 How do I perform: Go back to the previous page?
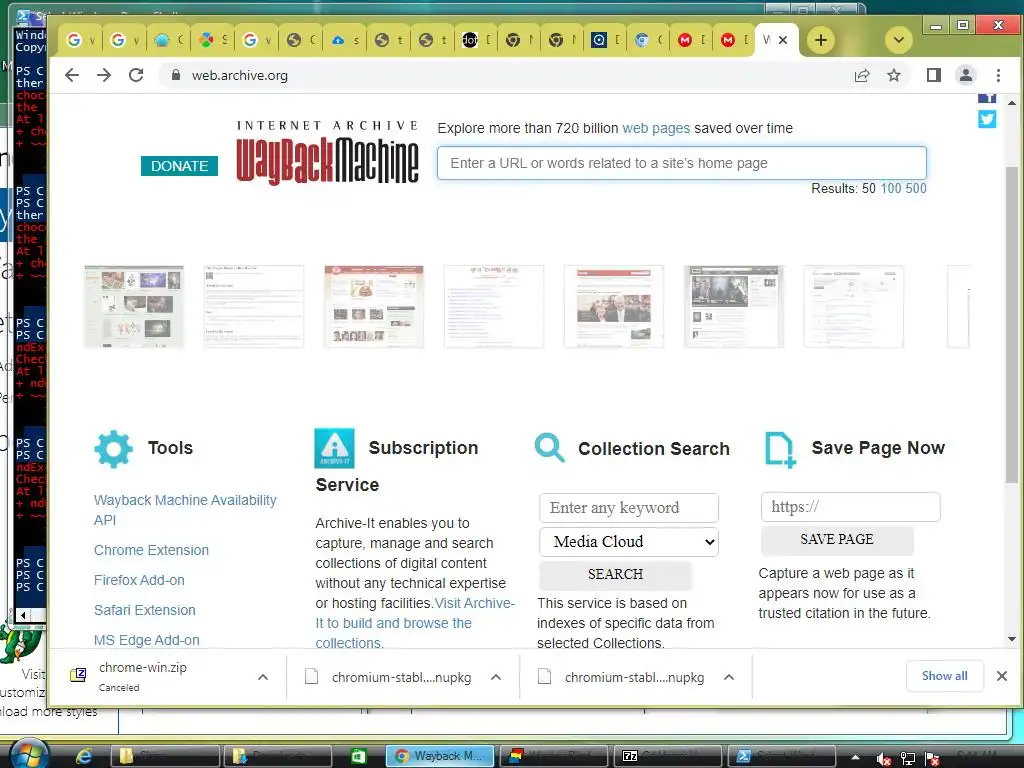pyautogui.click(x=72, y=75)
